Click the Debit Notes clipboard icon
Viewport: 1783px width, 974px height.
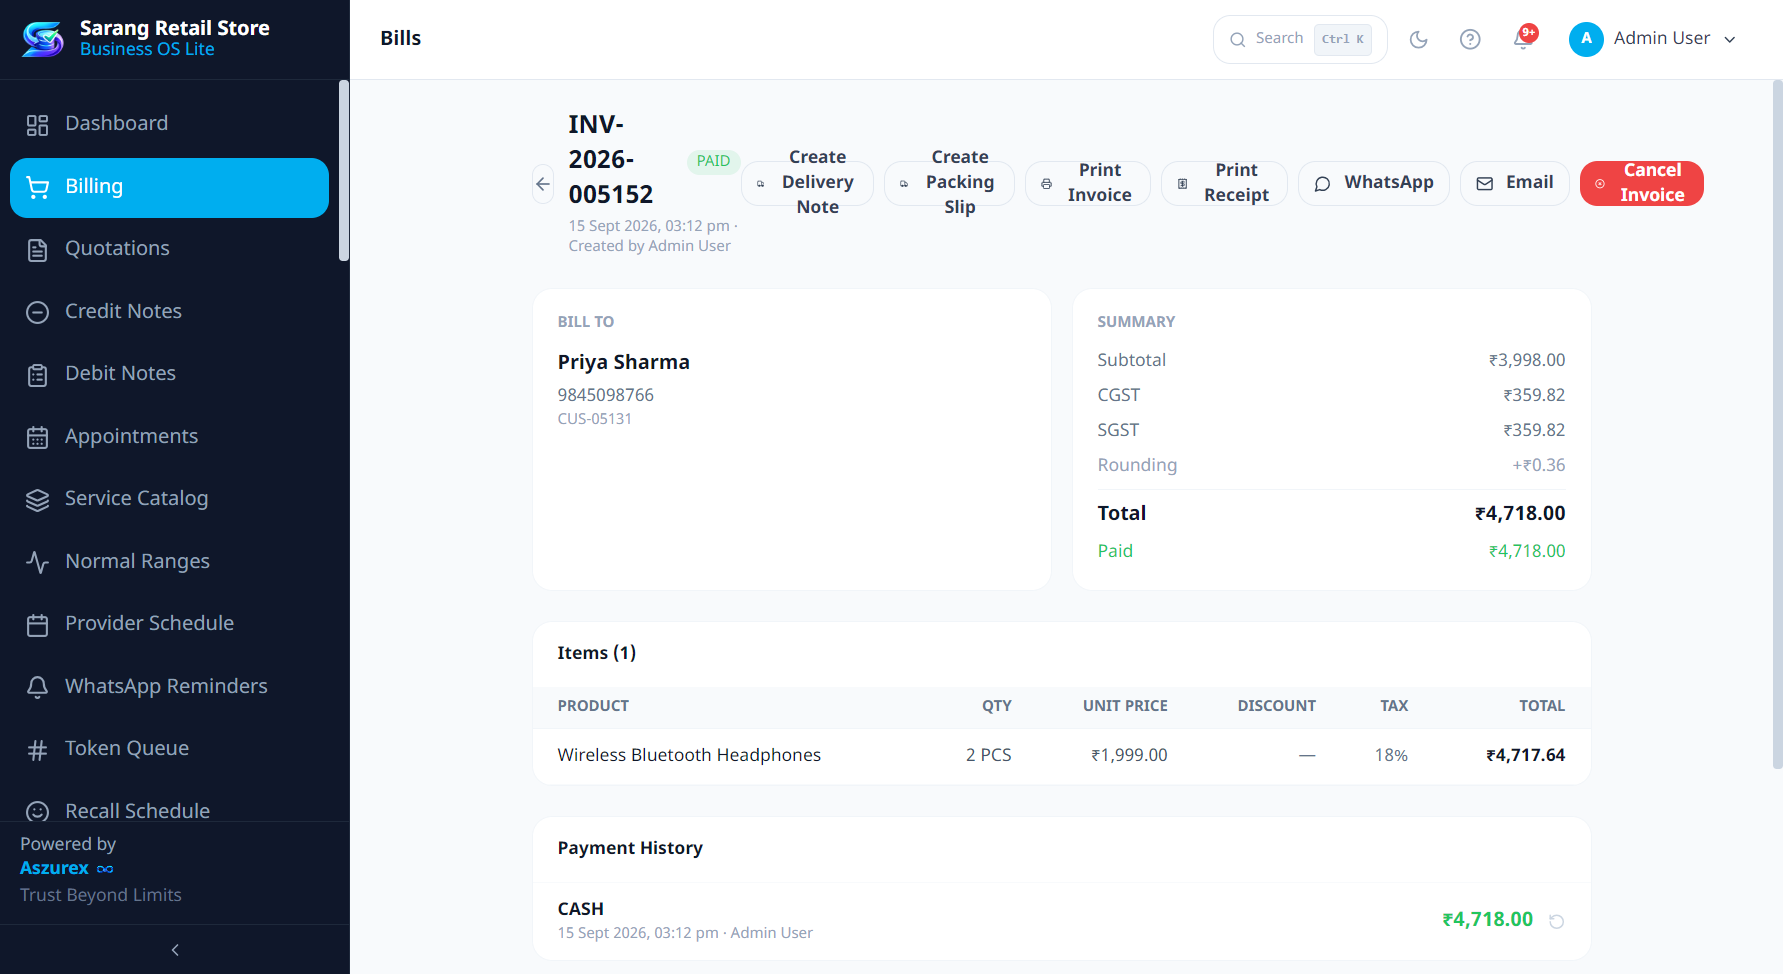pos(37,375)
